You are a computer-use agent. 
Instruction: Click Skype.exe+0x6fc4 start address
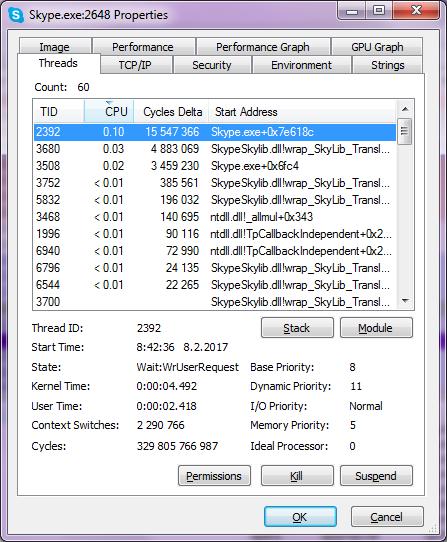[255, 166]
